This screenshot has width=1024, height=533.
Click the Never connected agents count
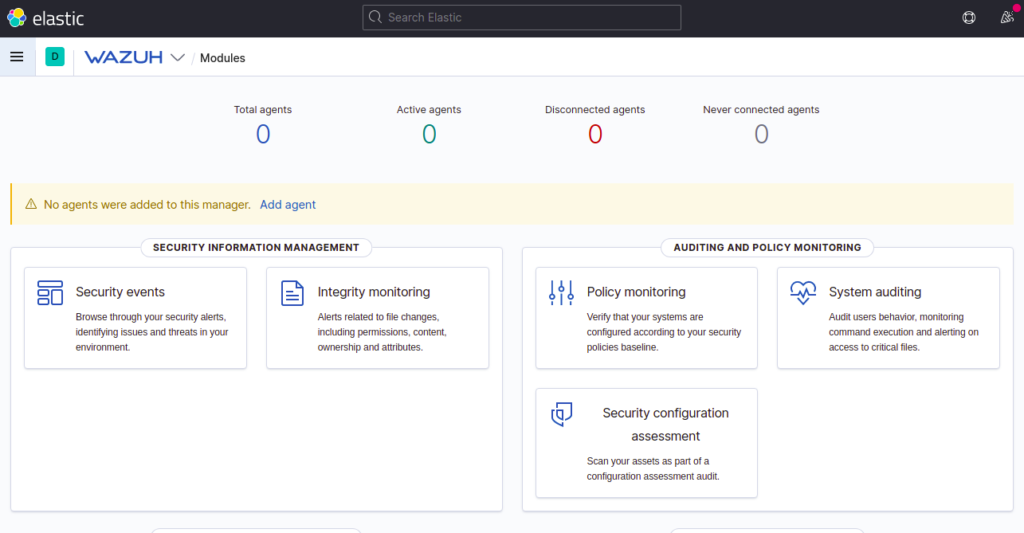click(x=761, y=135)
